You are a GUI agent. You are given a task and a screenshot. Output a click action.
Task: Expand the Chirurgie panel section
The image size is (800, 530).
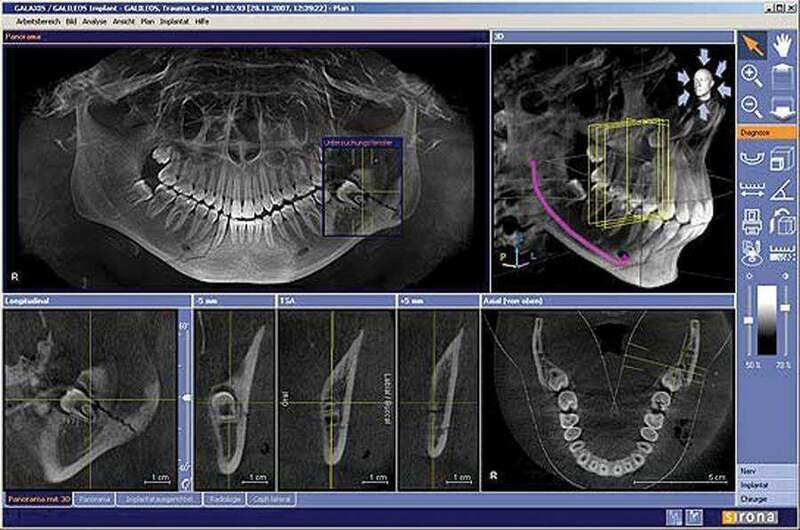(x=766, y=499)
